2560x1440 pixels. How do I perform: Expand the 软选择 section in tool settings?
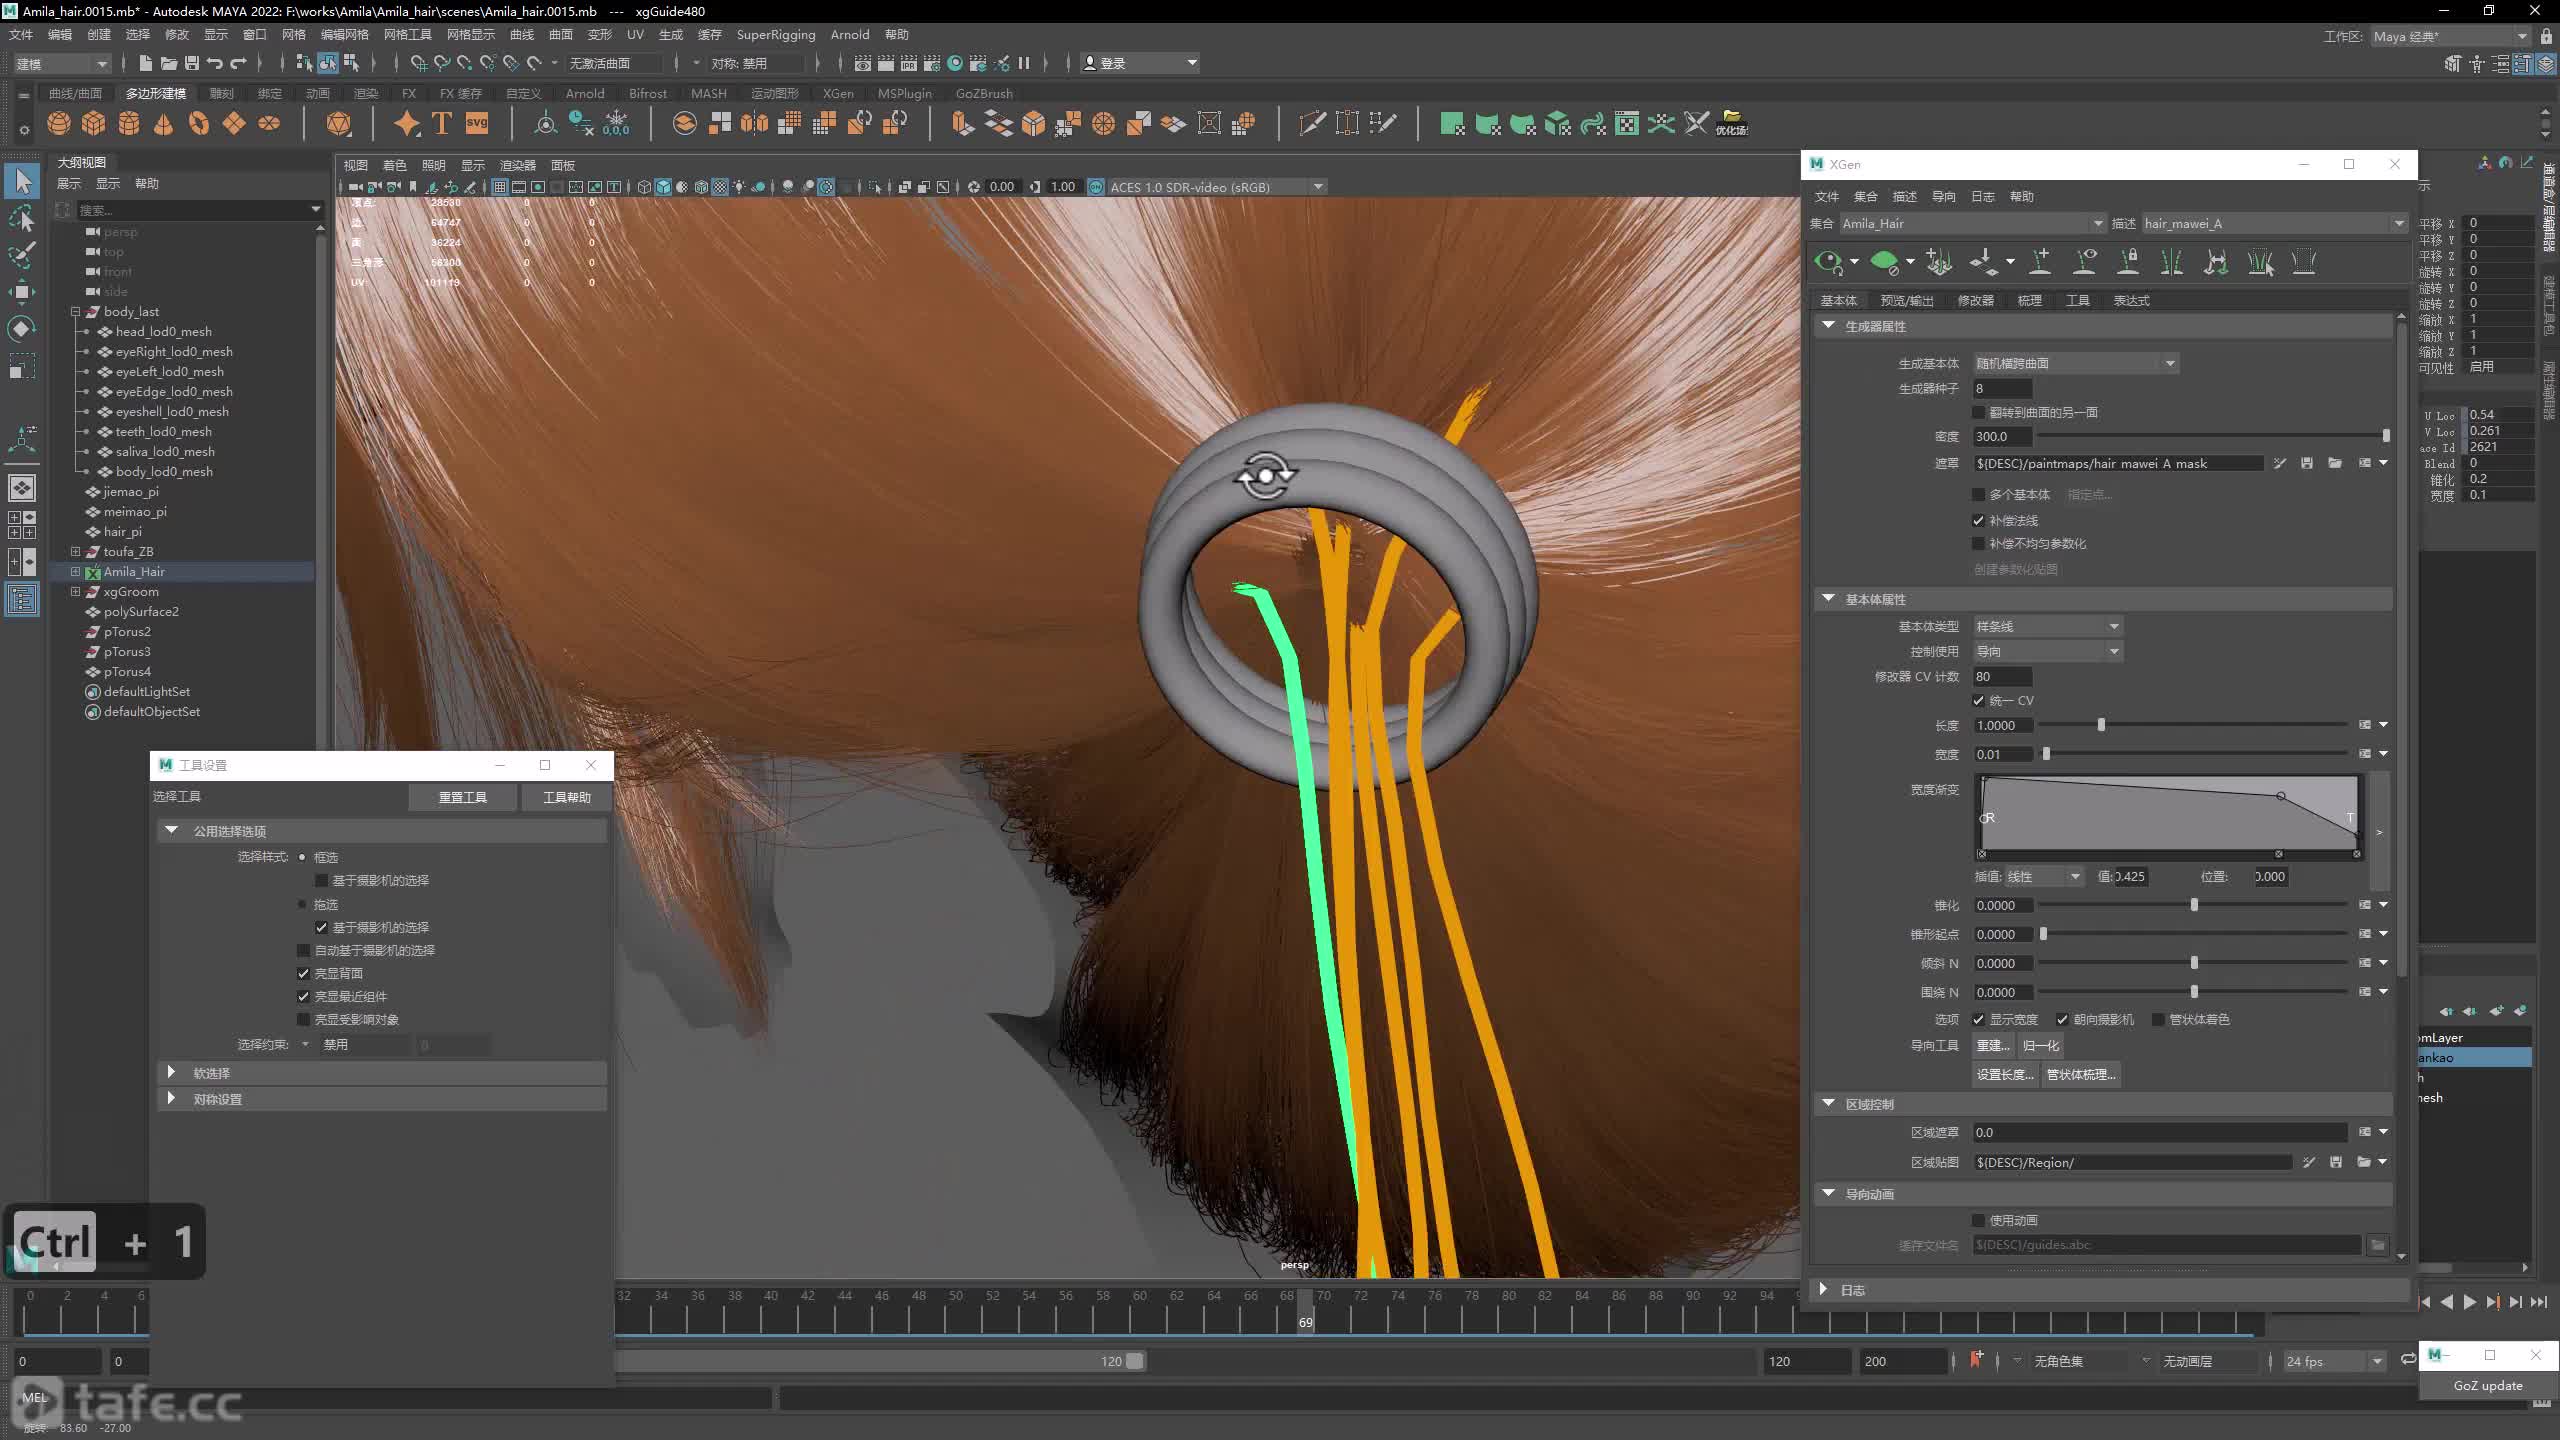[171, 1072]
